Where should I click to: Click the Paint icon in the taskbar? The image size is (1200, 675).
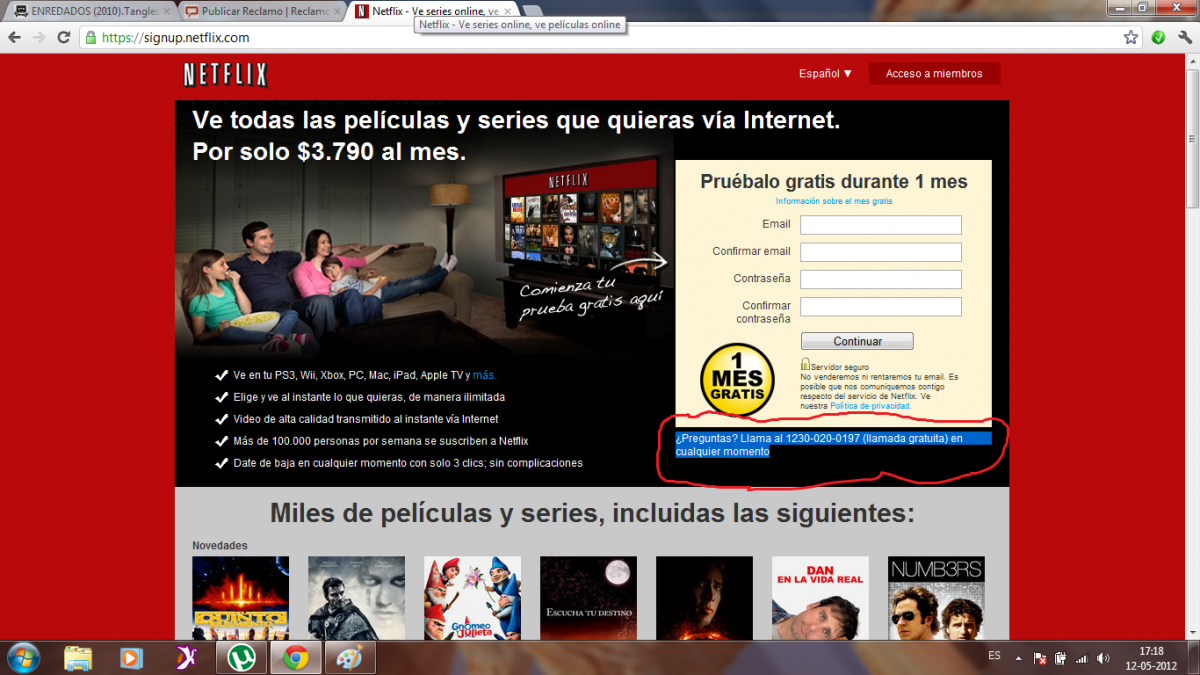[348, 657]
